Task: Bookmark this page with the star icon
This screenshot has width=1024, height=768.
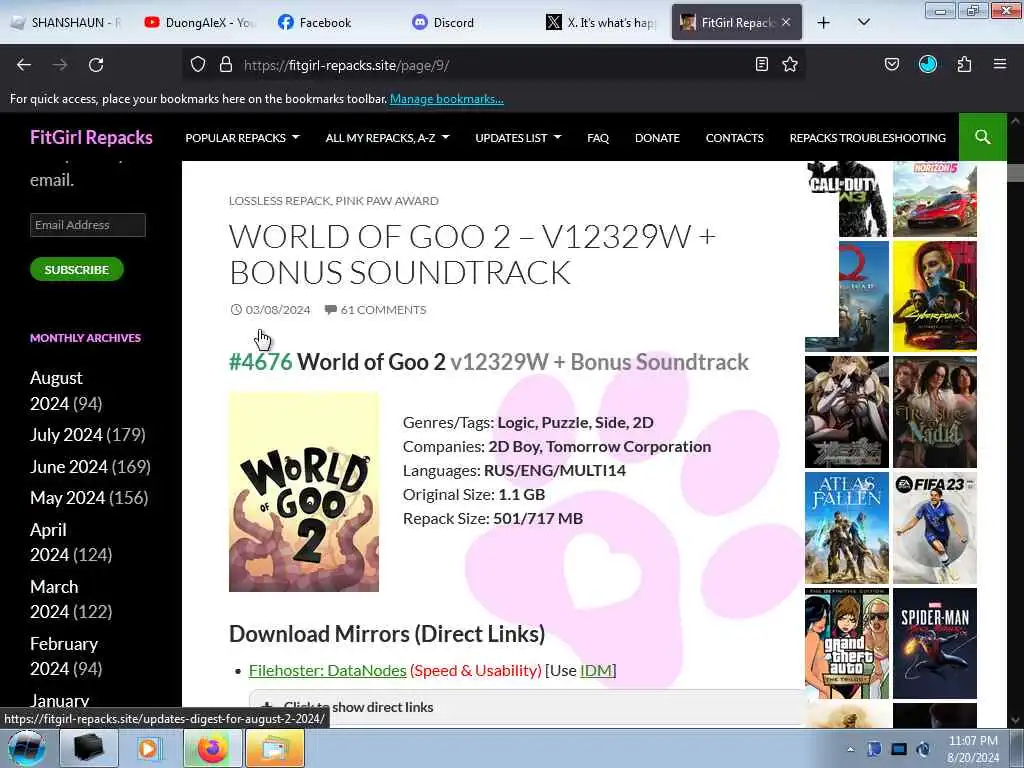Action: (x=790, y=64)
